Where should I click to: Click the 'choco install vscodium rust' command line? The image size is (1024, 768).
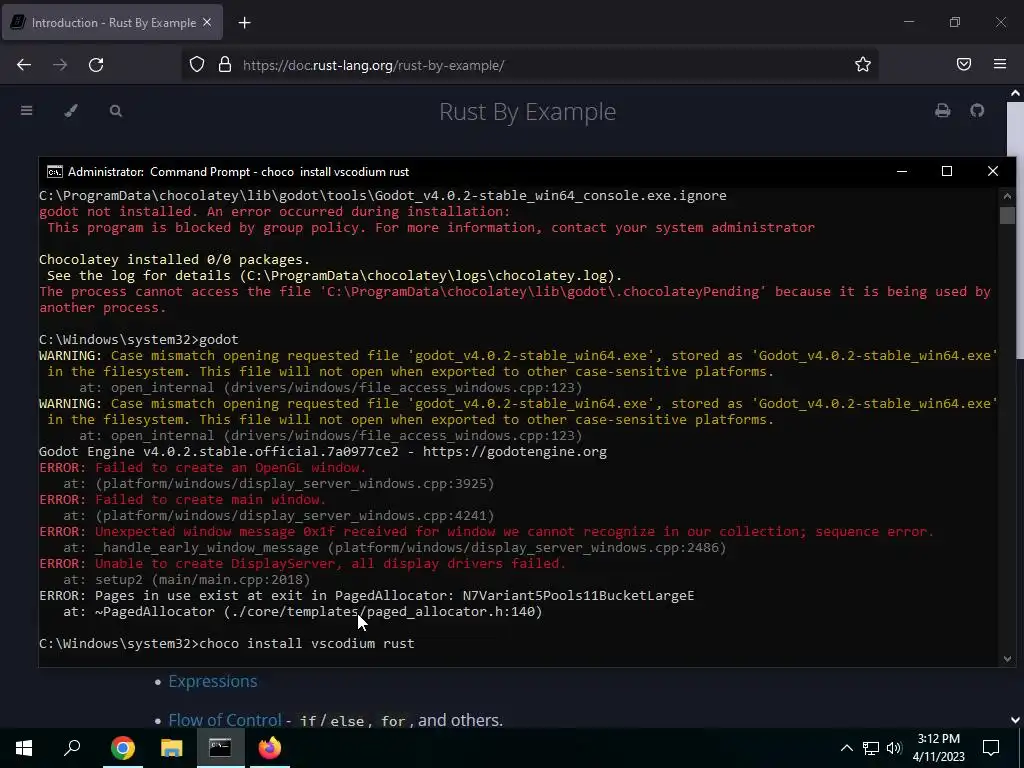(306, 643)
